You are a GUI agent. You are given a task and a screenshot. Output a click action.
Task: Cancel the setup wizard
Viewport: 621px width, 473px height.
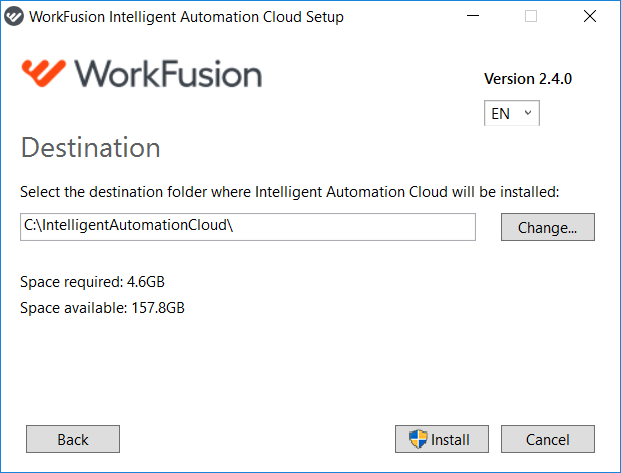[x=548, y=439]
